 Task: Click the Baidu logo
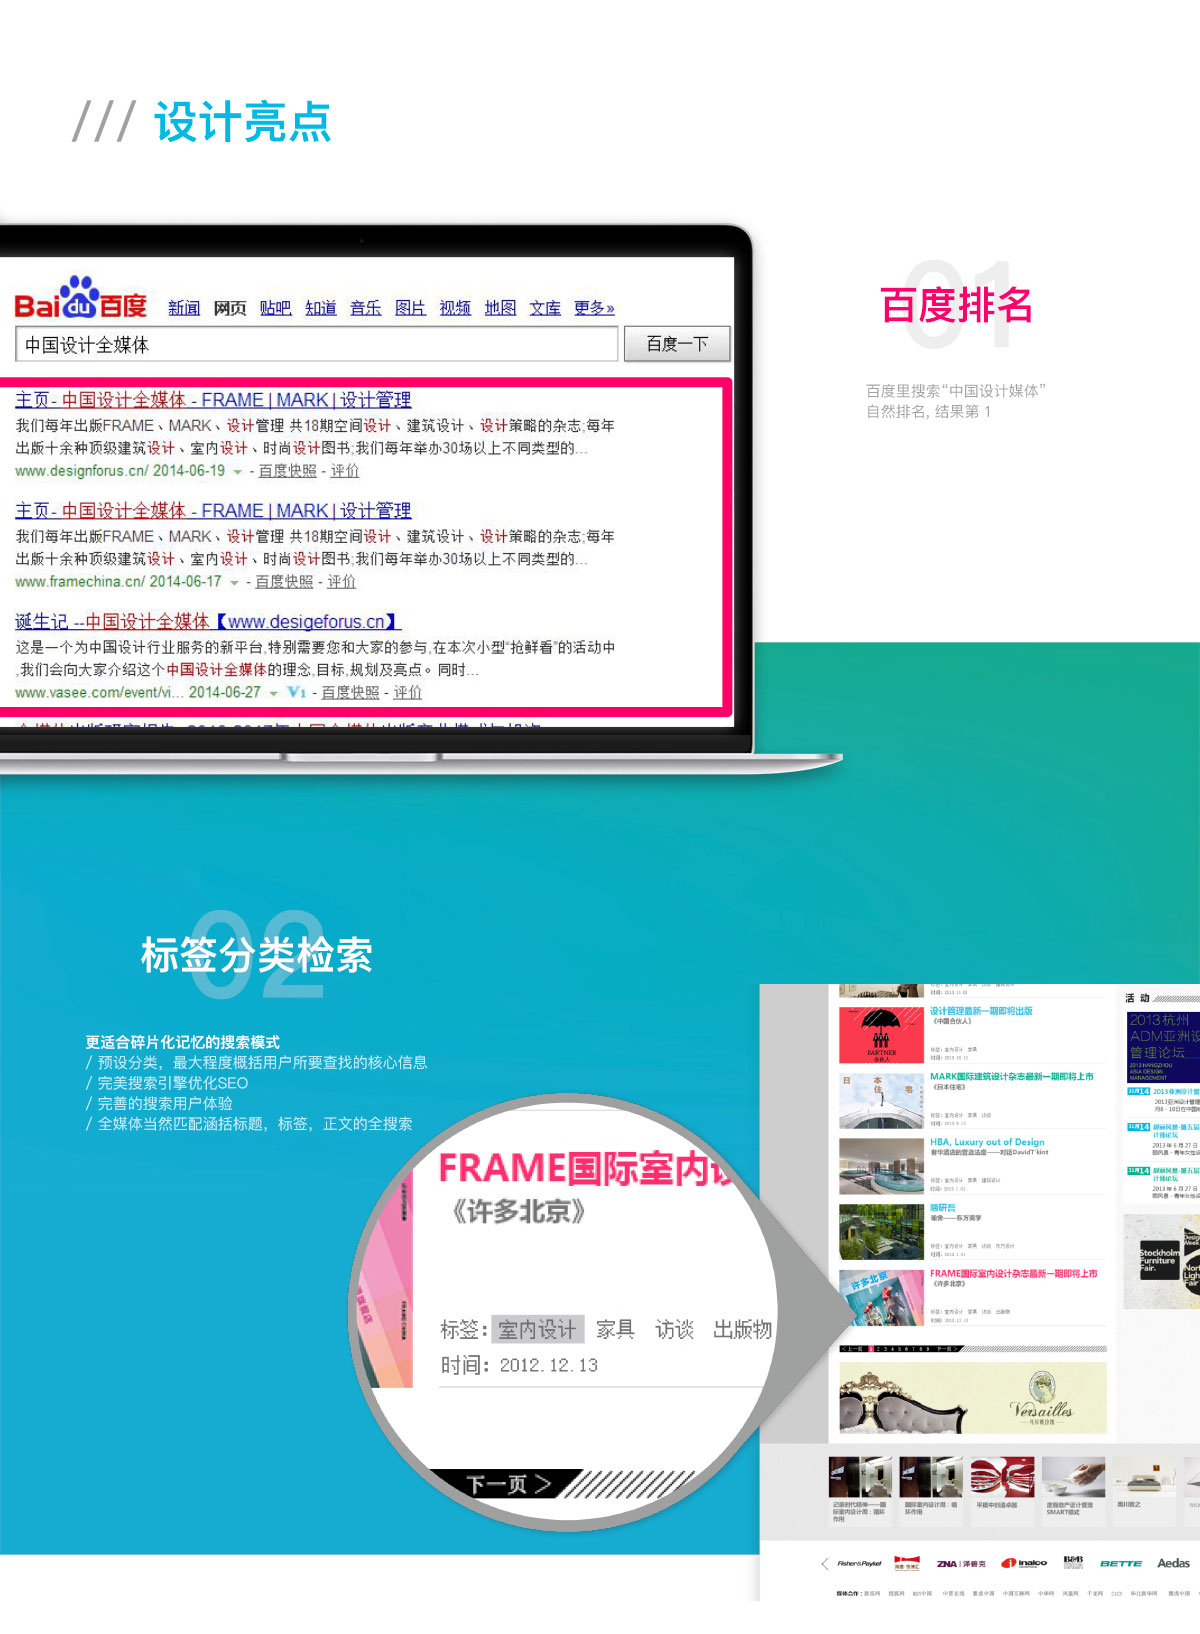pyautogui.click(x=80, y=298)
